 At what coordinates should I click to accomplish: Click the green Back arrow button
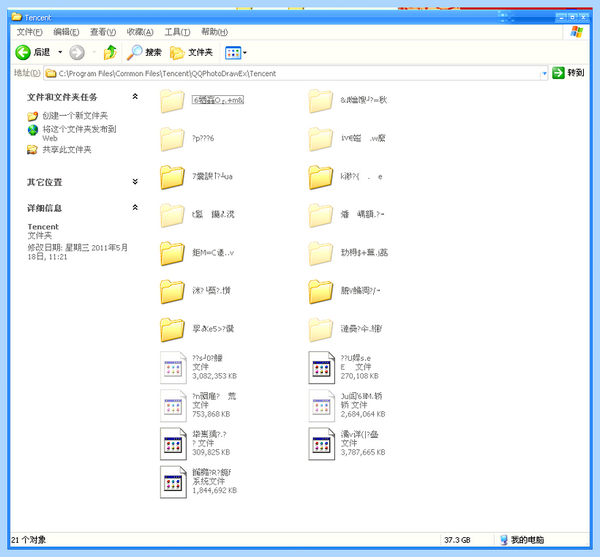23,52
